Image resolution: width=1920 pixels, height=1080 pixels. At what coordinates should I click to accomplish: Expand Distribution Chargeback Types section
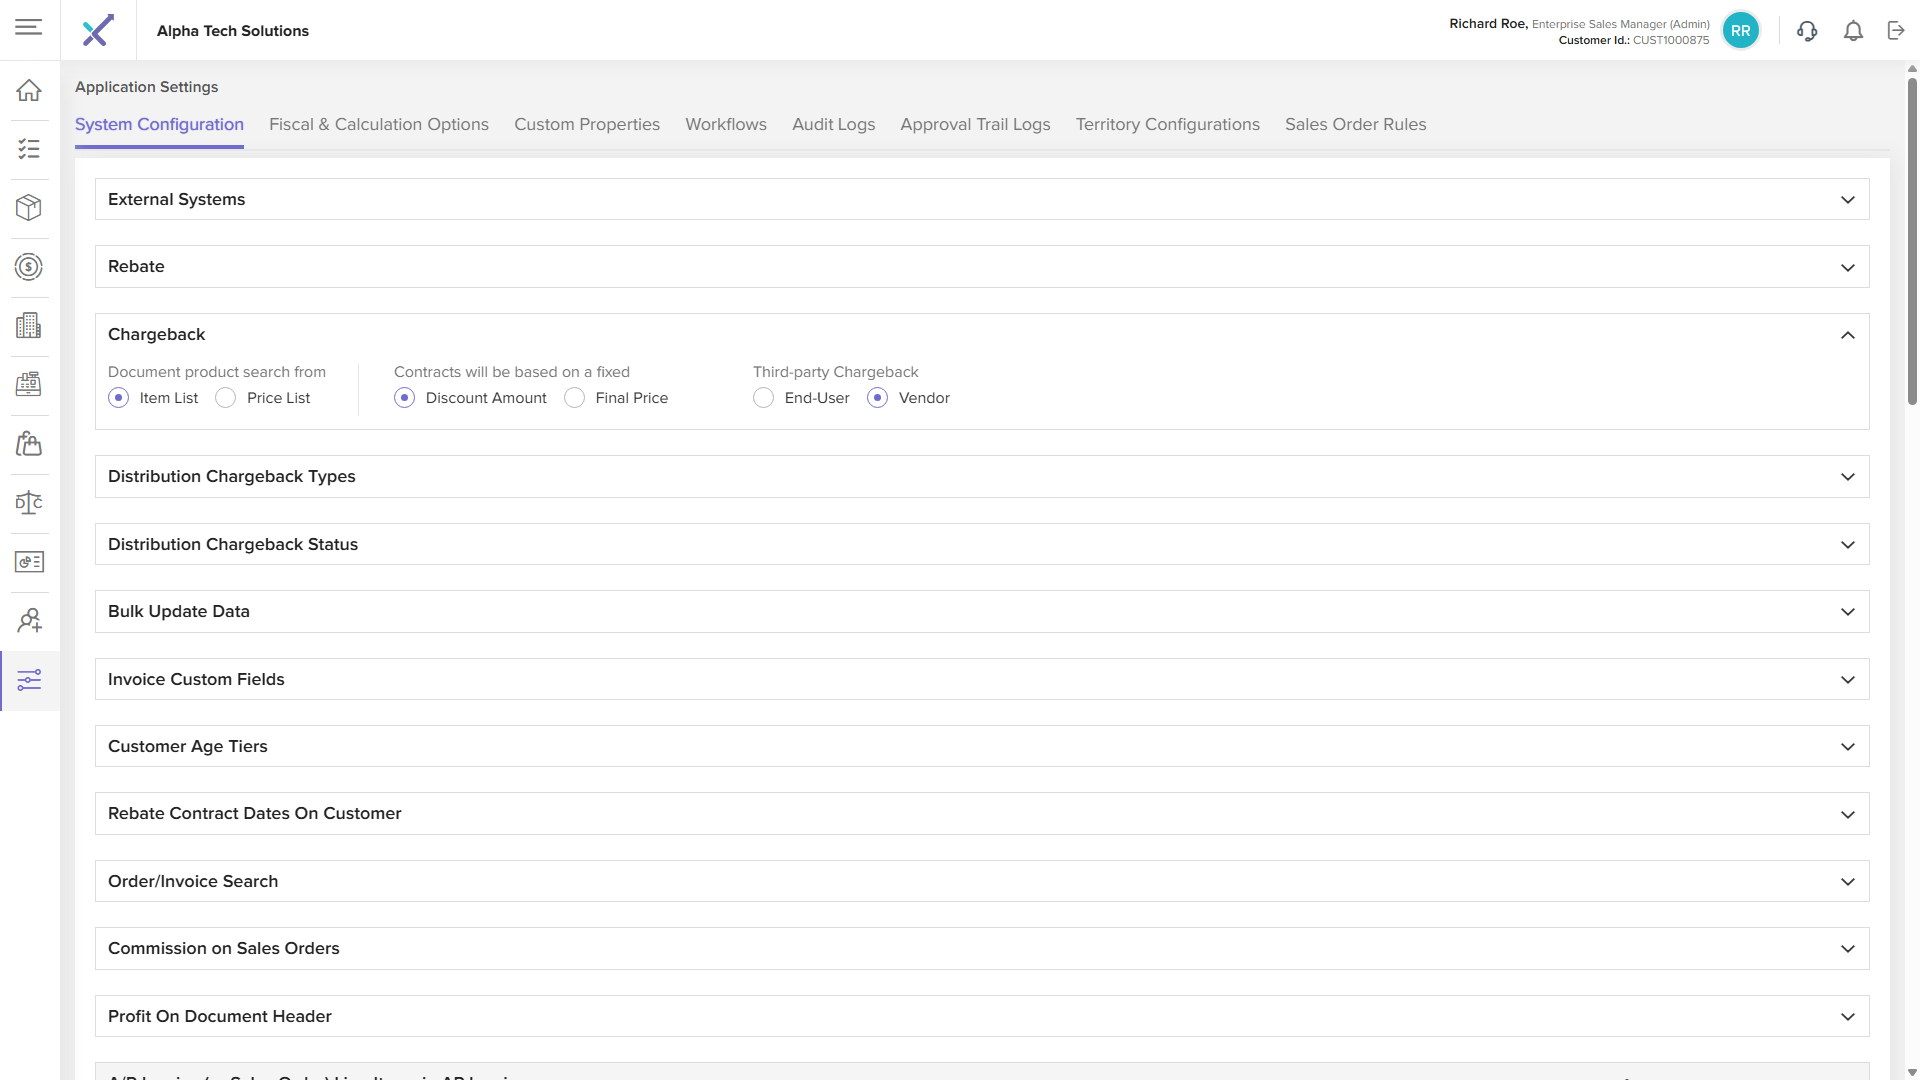coord(1847,477)
